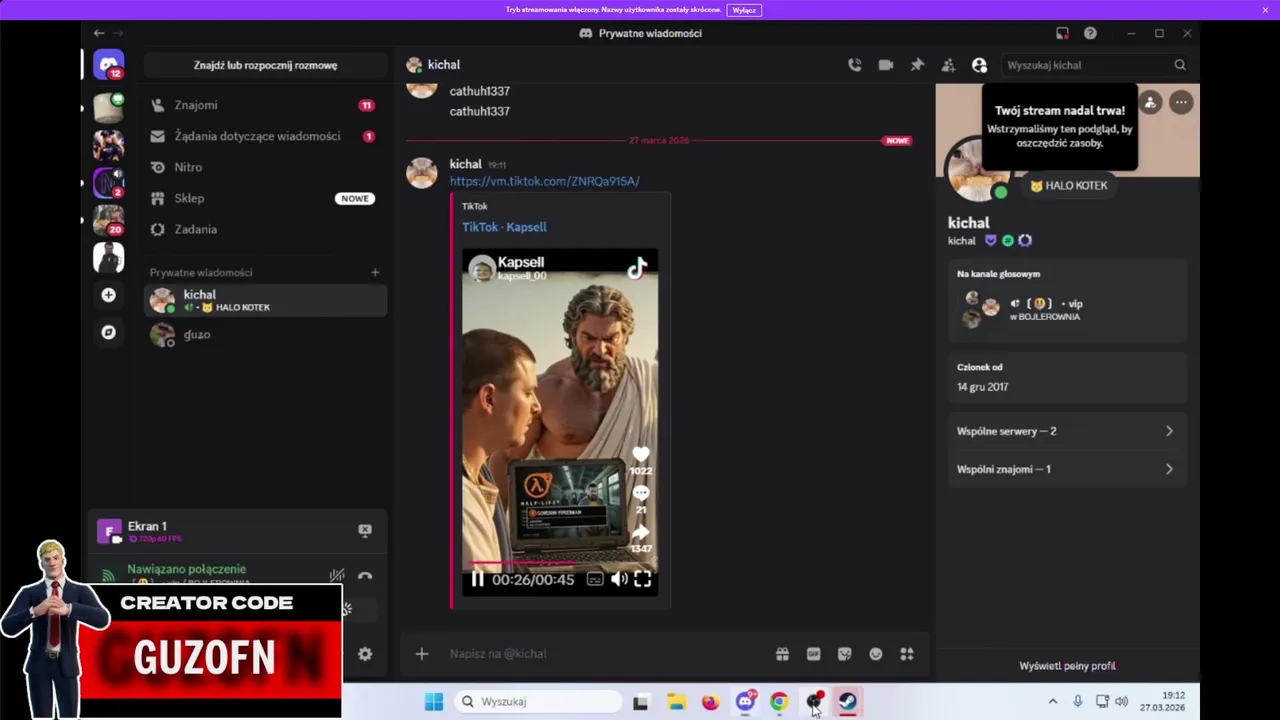1280x720 pixels.
Task: Pause the TikTok video
Action: coord(477,579)
